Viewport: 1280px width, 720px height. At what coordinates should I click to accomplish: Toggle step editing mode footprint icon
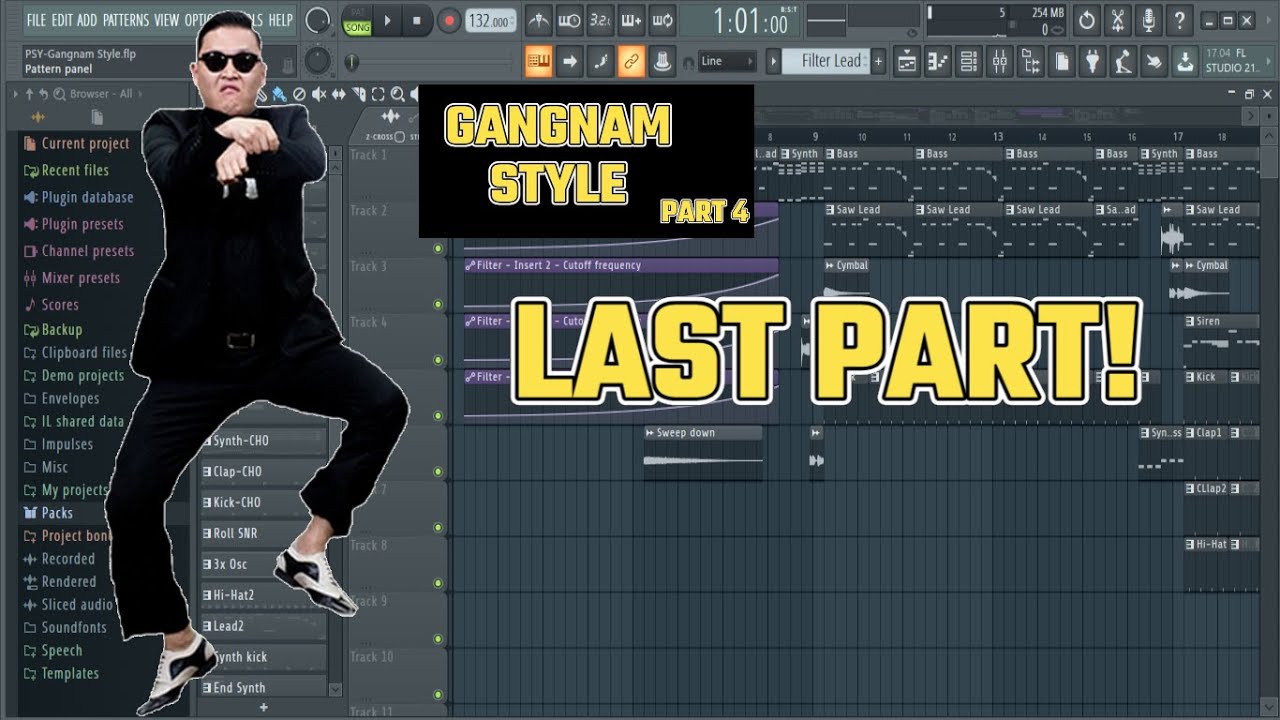pos(600,62)
